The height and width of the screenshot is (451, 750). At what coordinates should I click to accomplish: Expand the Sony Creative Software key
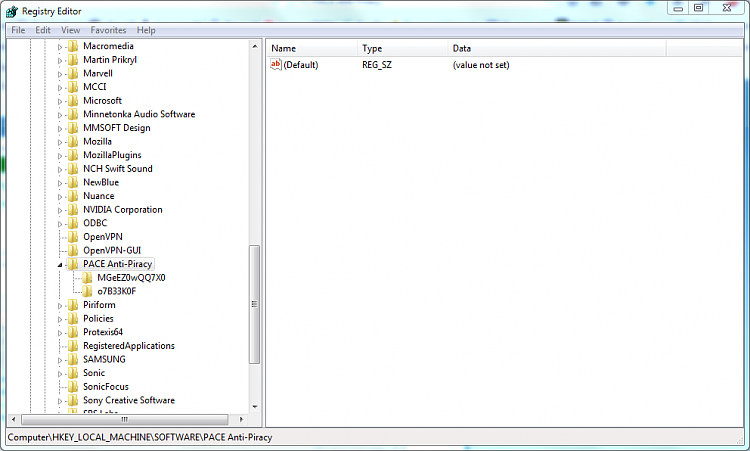coord(60,401)
